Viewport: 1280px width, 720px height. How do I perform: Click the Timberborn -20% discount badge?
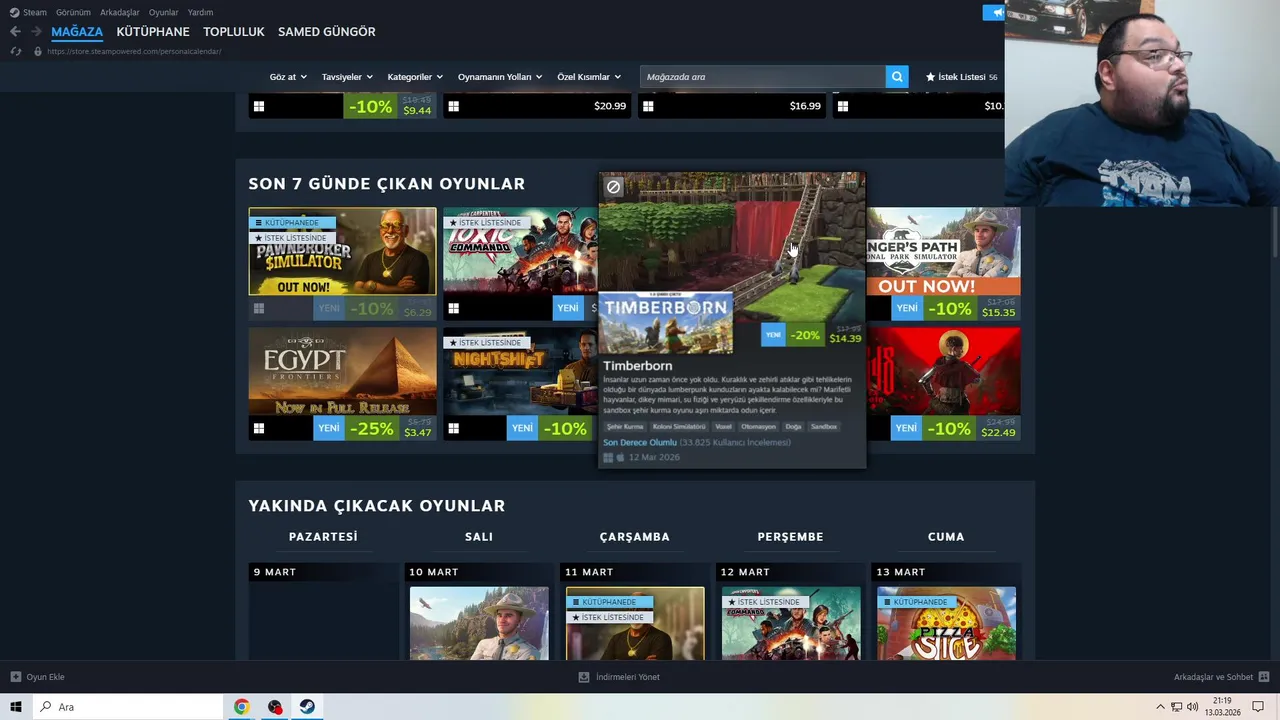click(805, 336)
